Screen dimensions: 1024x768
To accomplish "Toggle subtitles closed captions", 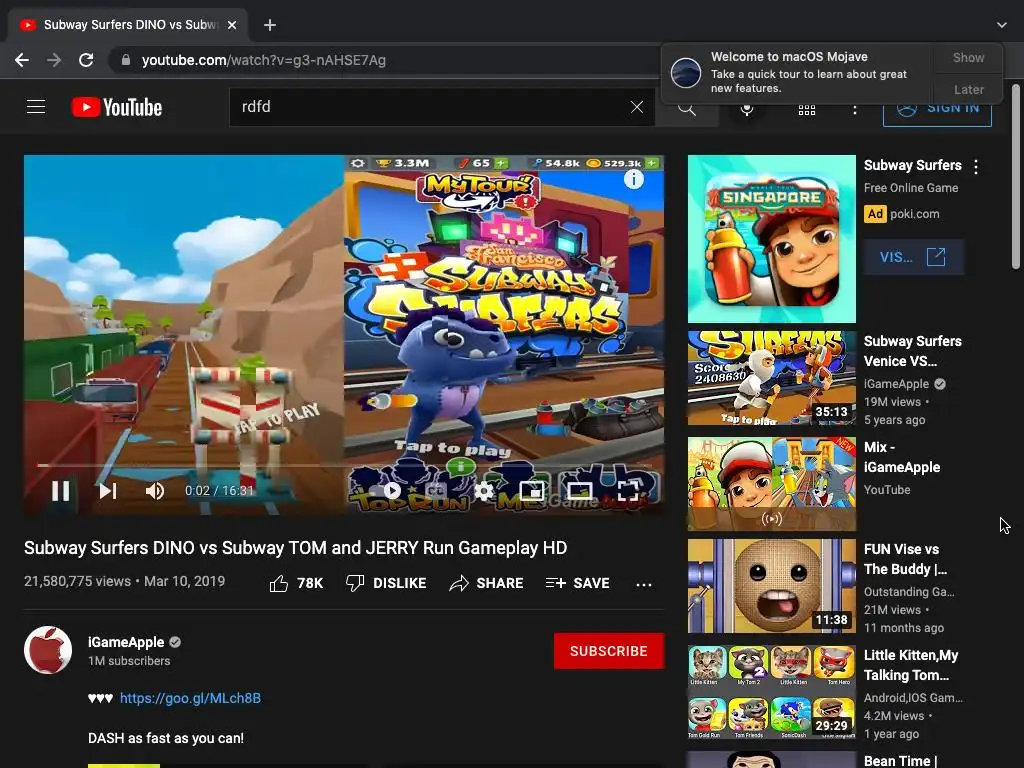I will pos(436,490).
